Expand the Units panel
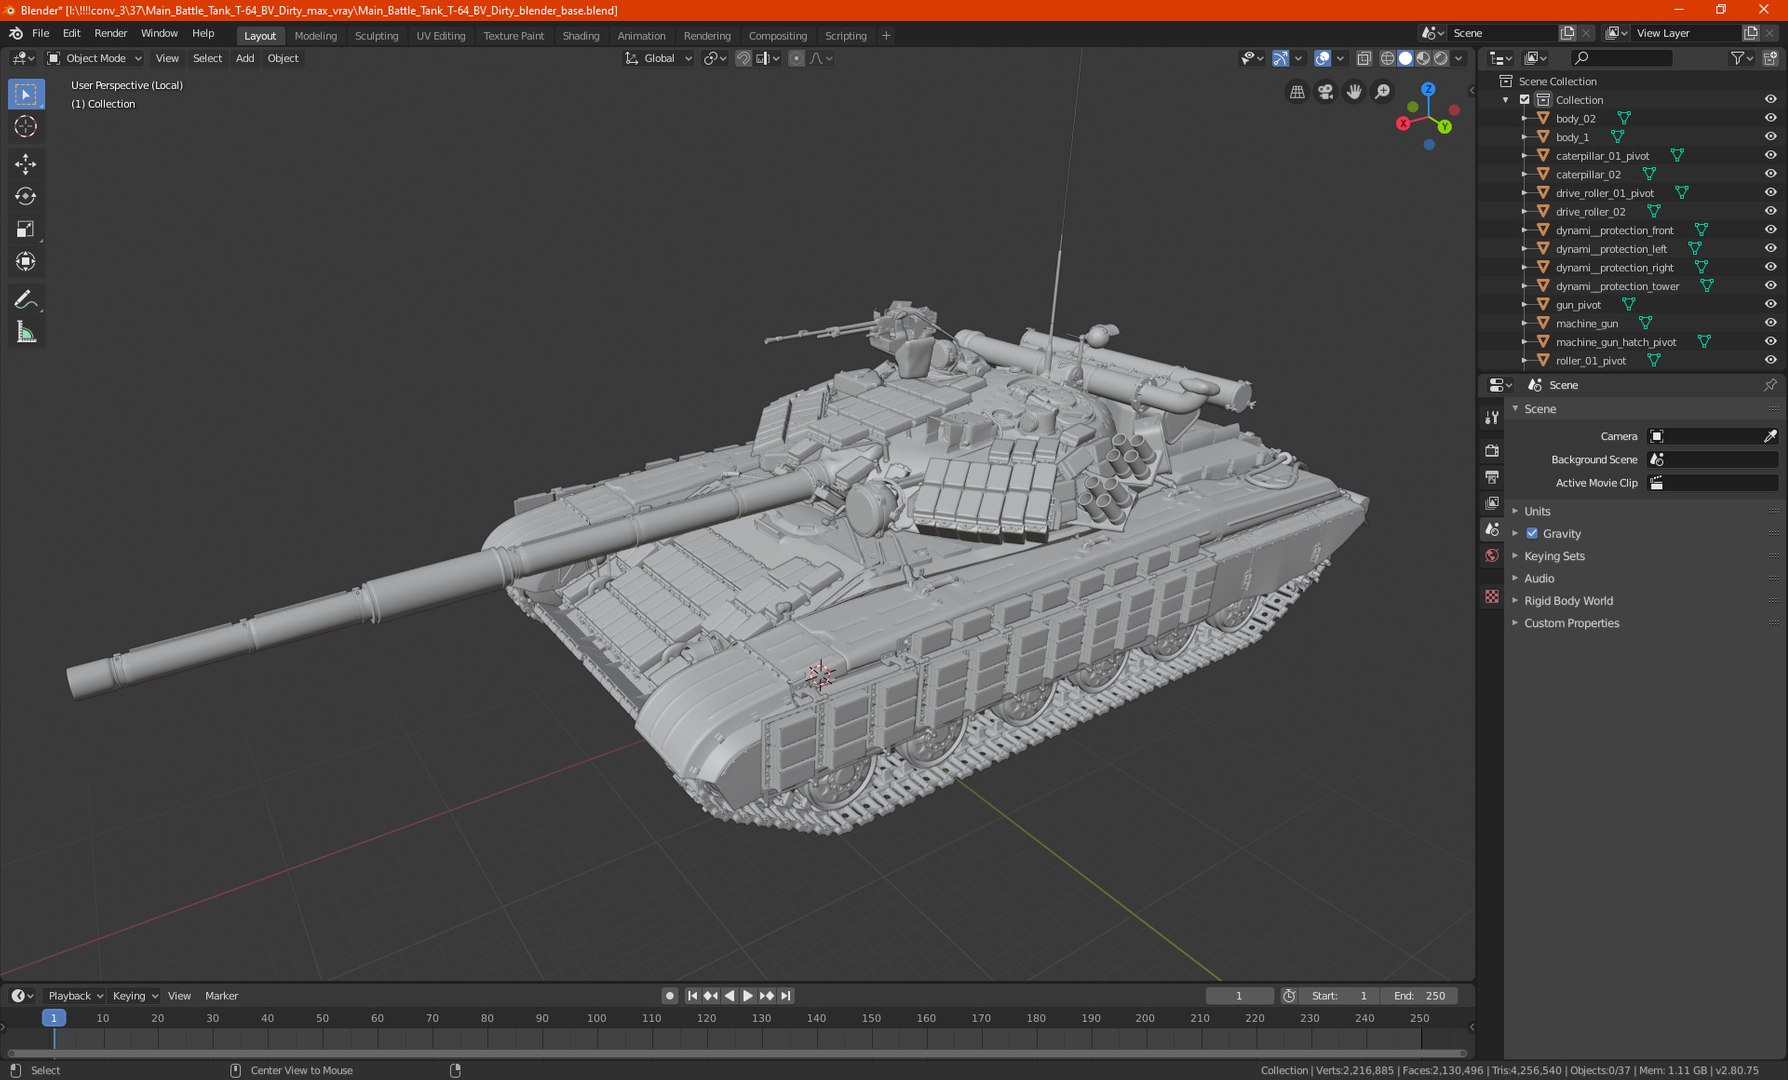The width and height of the screenshot is (1788, 1080). (1537, 511)
